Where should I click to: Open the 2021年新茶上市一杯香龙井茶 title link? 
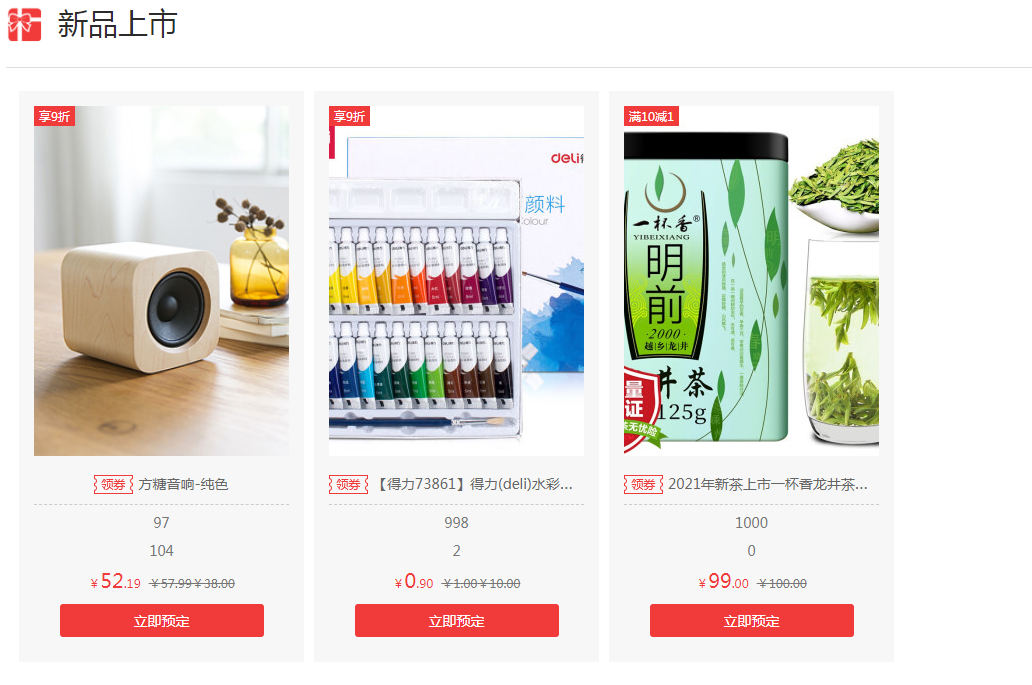coord(767,484)
